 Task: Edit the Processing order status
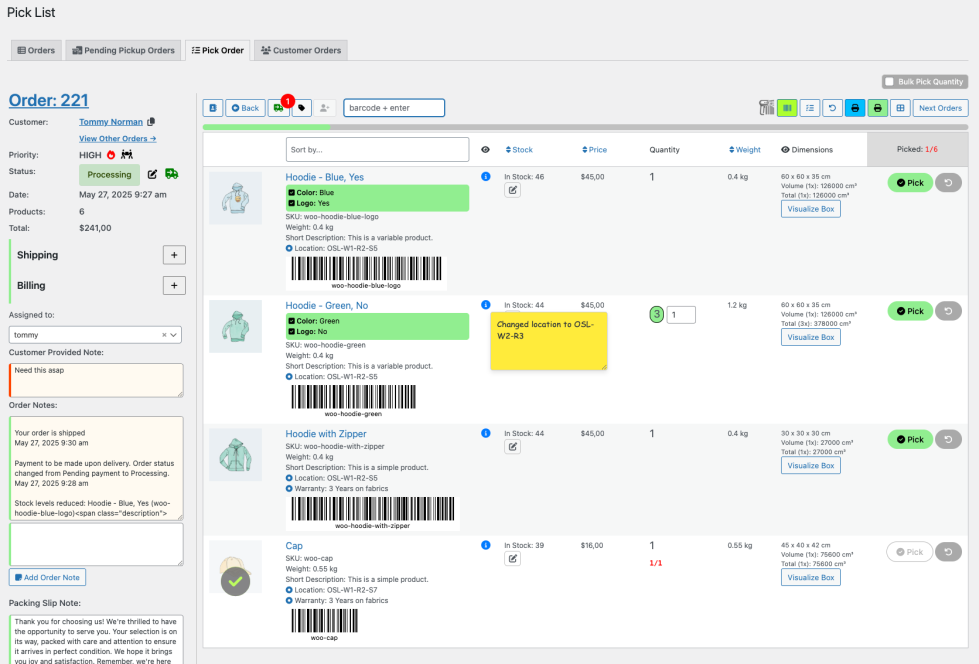coord(152,174)
